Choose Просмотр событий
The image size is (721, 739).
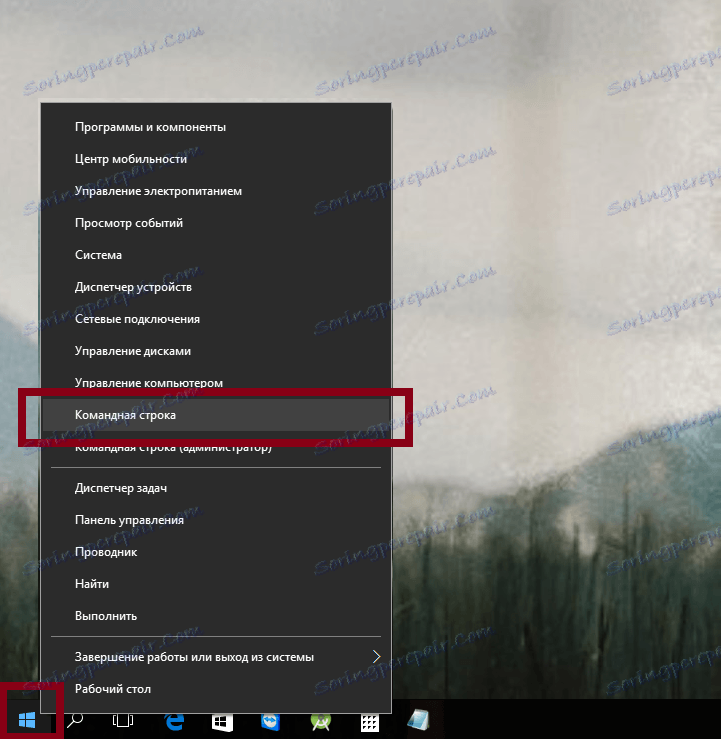[x=216, y=223]
